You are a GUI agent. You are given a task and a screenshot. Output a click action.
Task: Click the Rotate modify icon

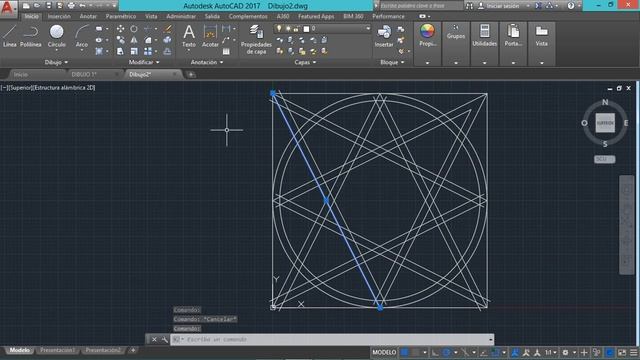(x=134, y=29)
